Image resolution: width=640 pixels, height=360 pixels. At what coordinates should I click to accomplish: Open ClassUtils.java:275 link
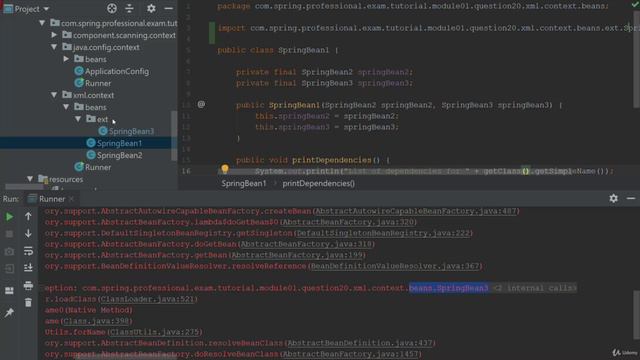[x=154, y=332]
